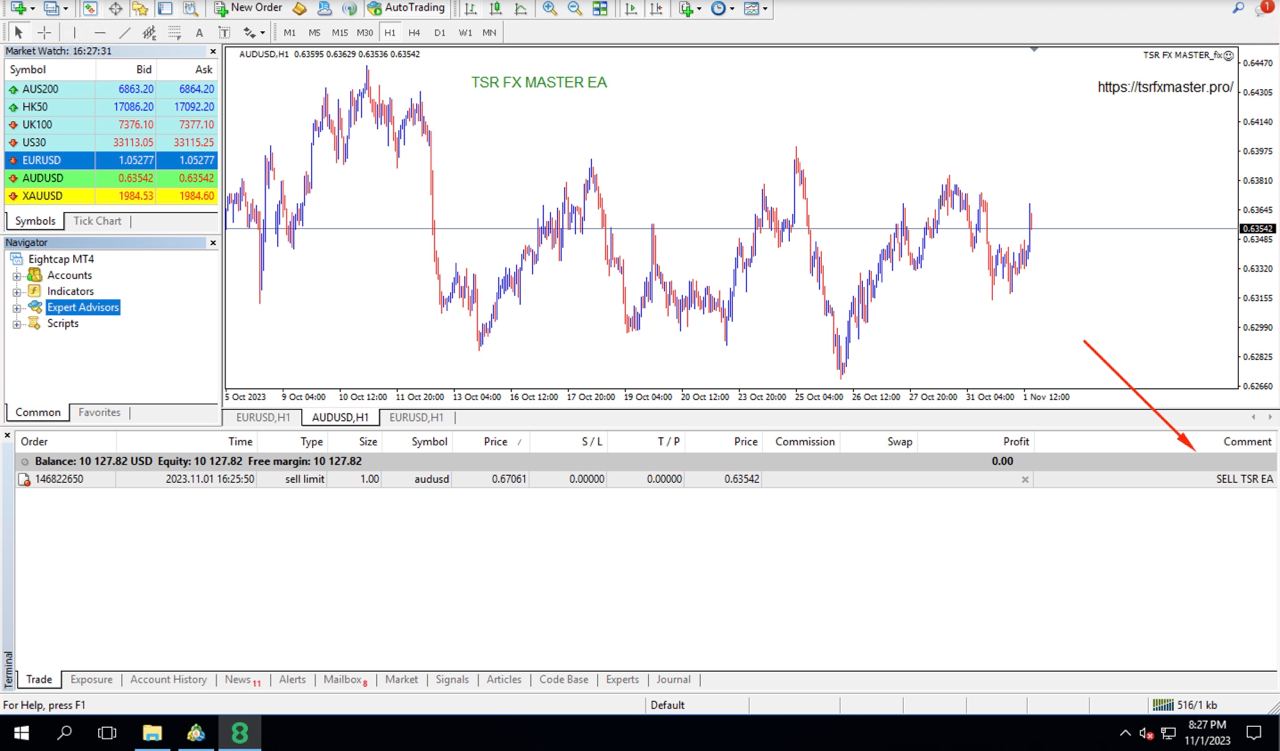Tile chart windows icon

pos(600,8)
